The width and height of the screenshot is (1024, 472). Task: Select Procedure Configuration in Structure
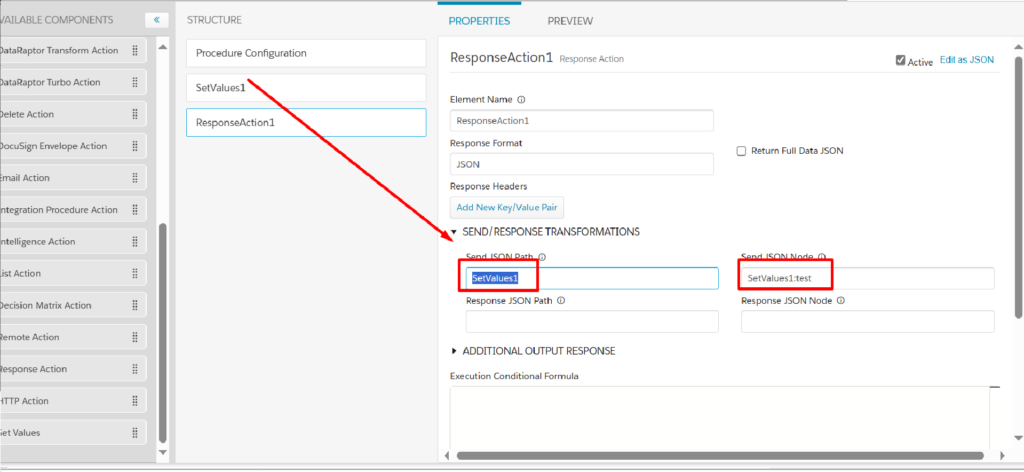(x=306, y=53)
